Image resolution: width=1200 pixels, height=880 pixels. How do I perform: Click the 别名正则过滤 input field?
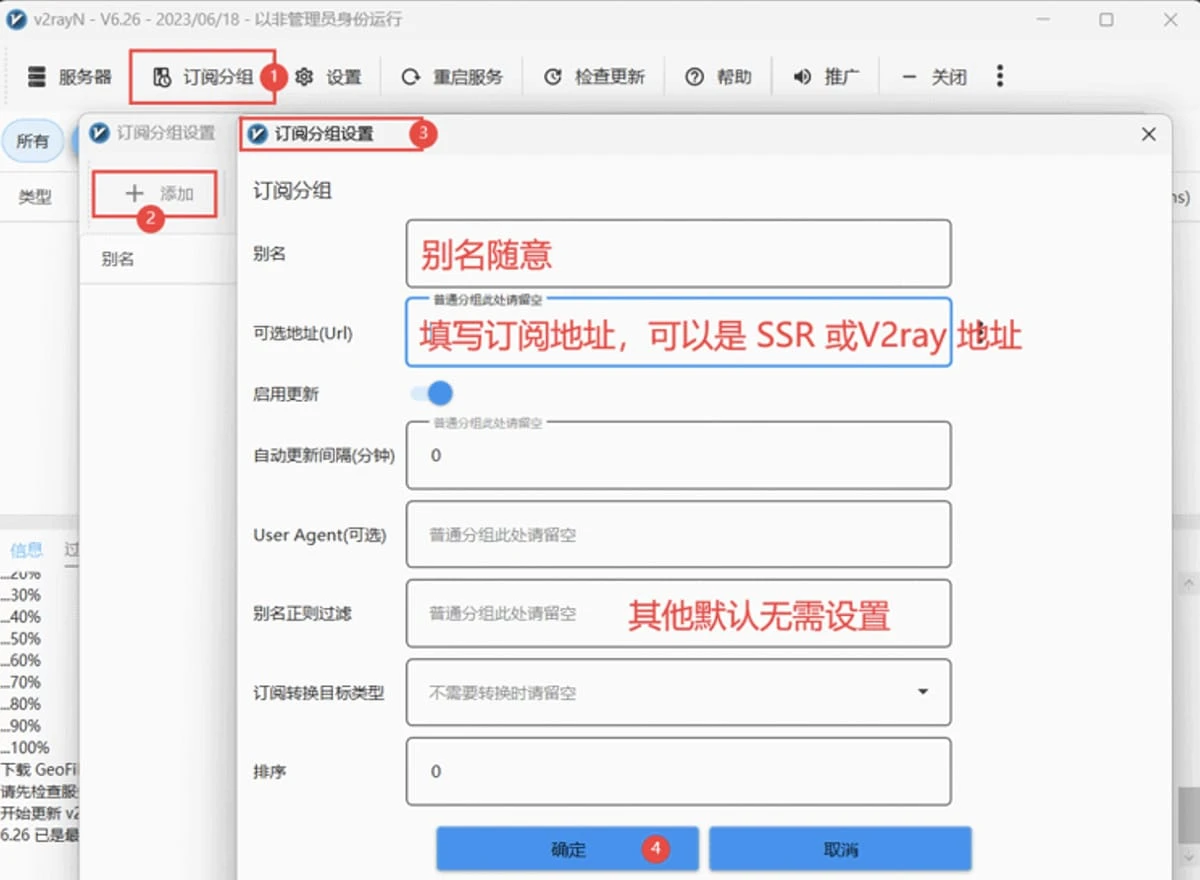(678, 613)
